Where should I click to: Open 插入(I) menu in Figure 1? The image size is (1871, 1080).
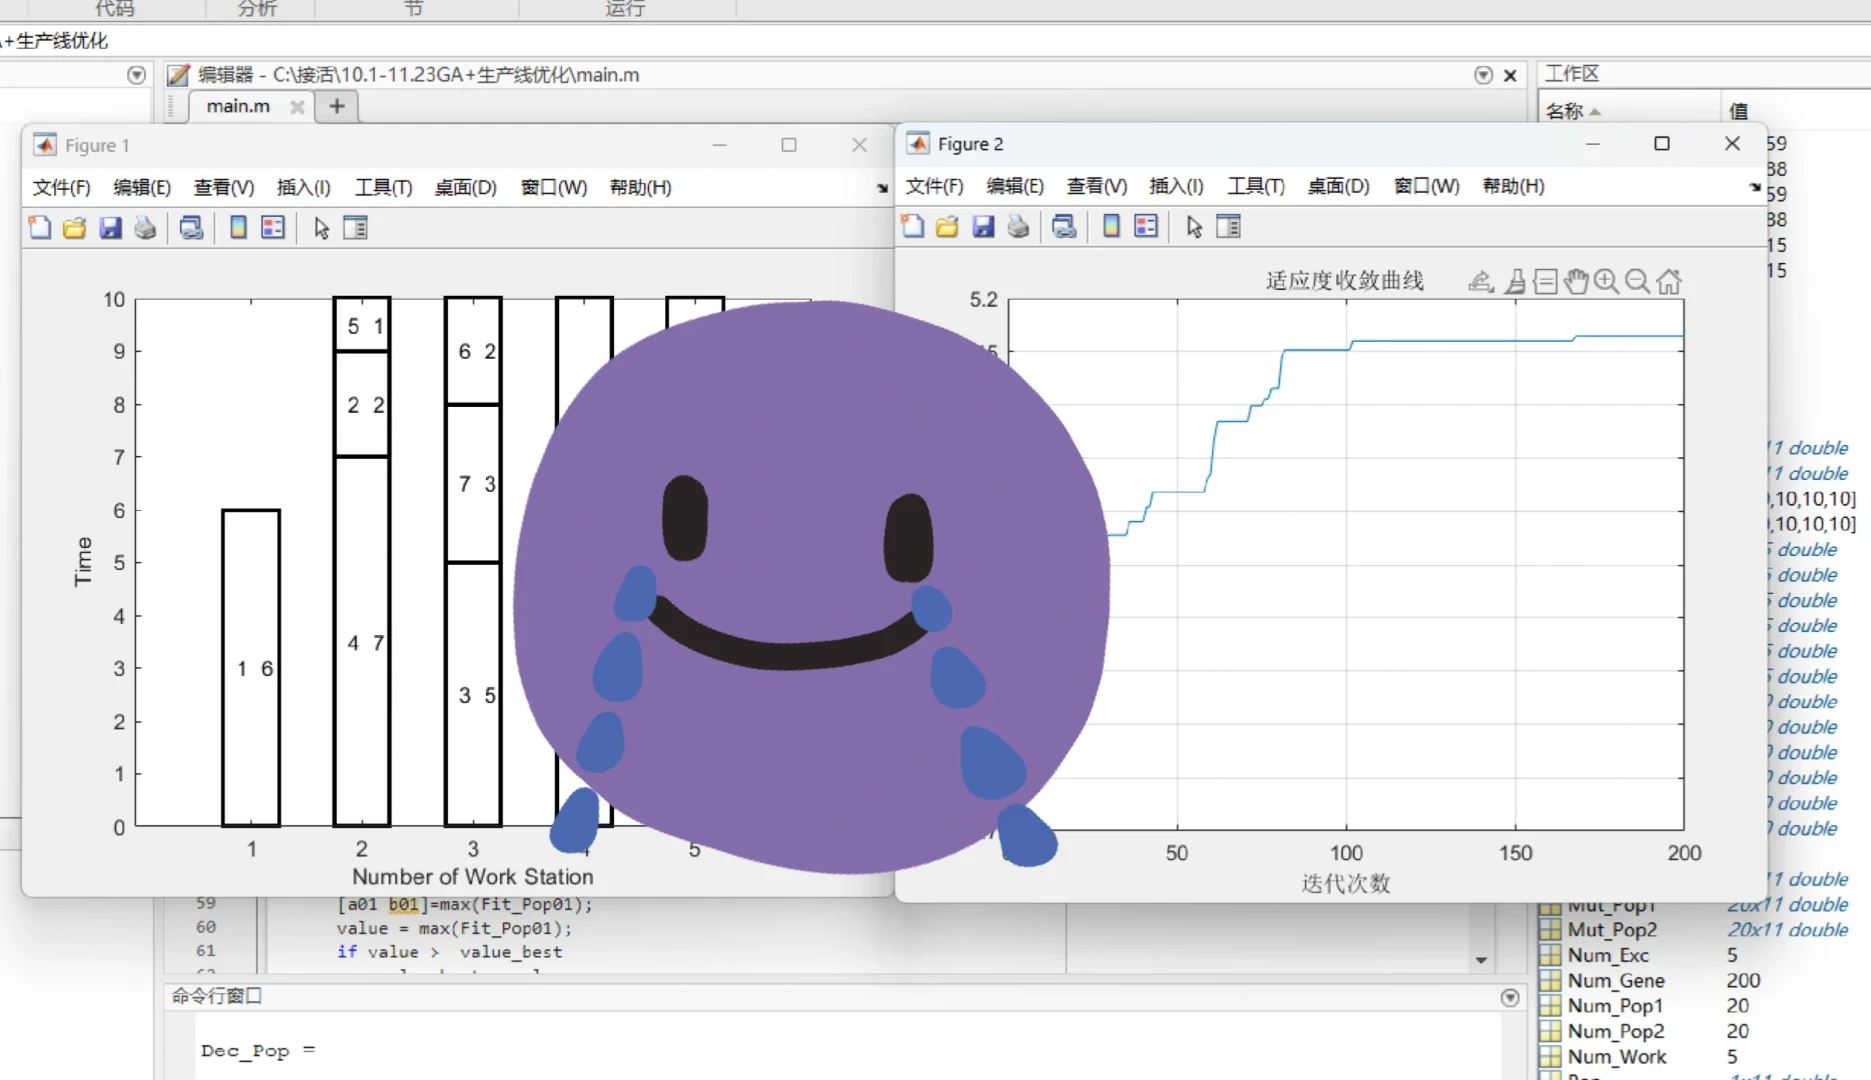[304, 187]
